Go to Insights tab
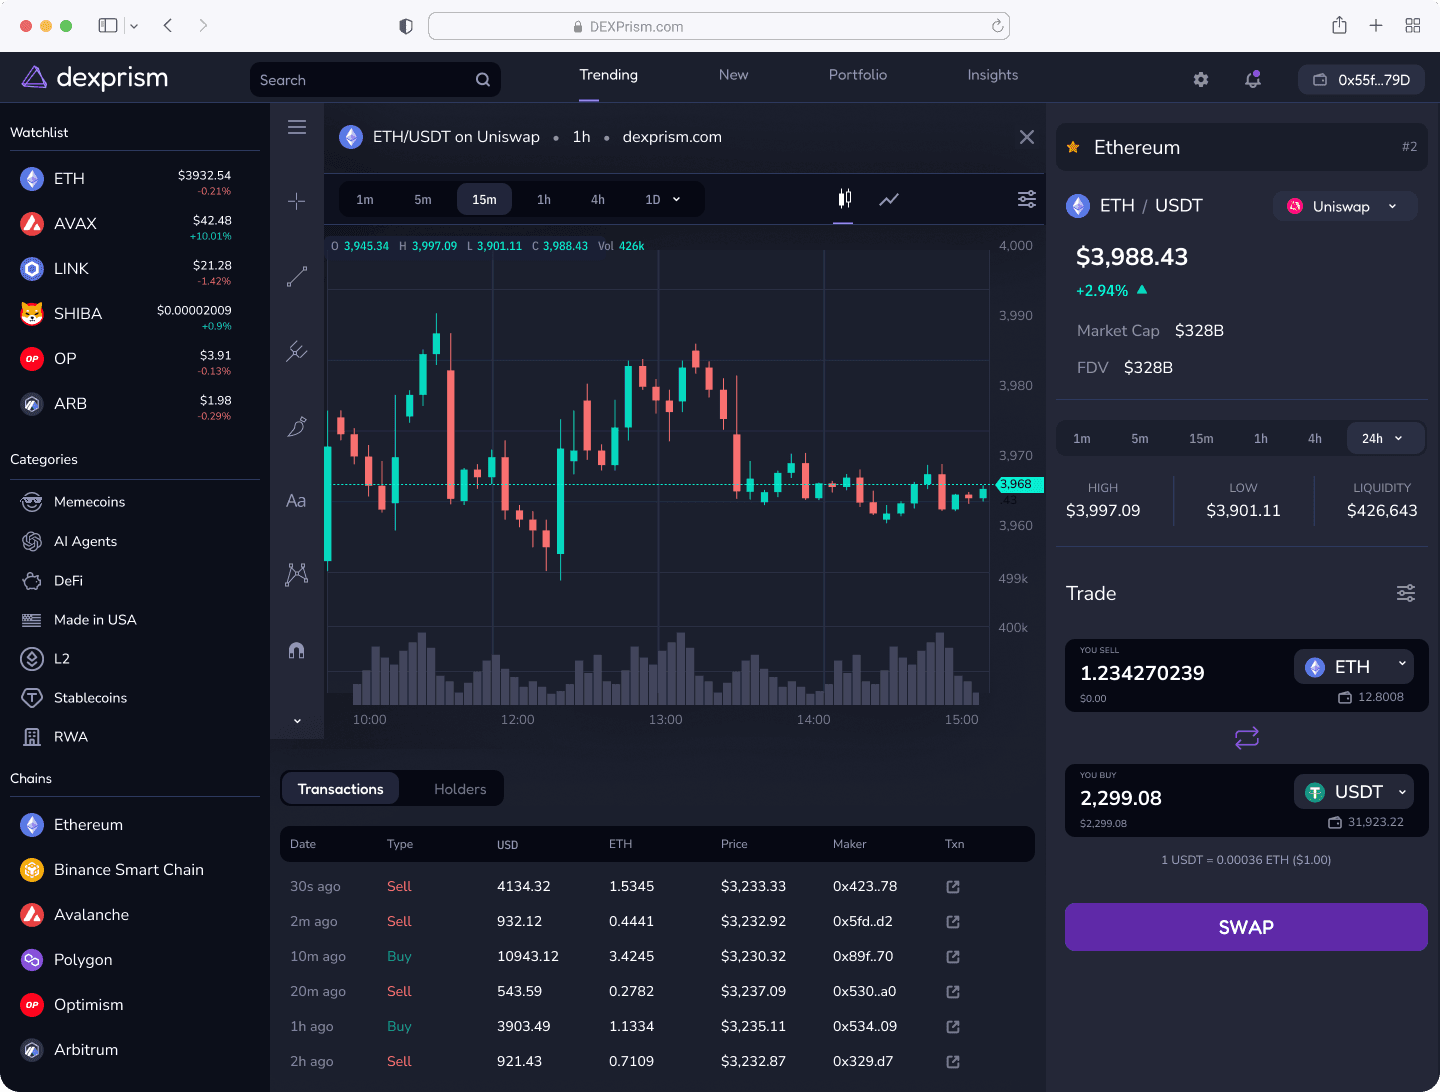 point(993,75)
